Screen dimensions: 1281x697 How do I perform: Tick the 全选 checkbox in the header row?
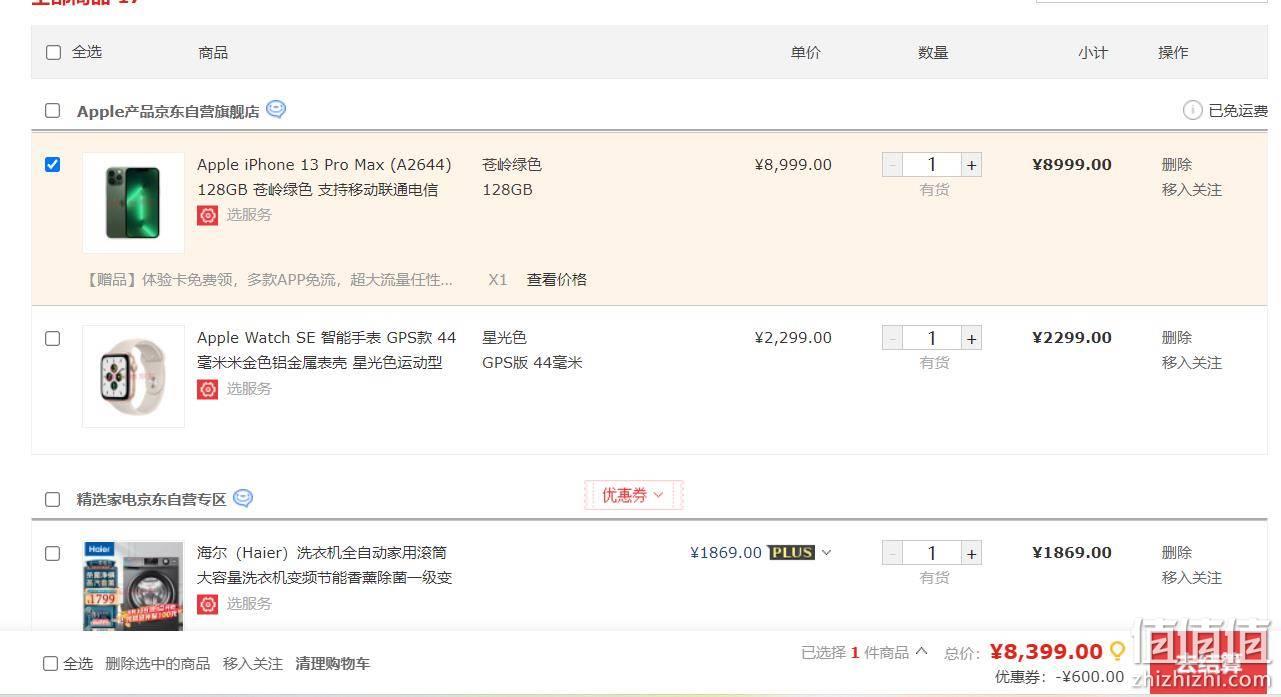pos(53,52)
